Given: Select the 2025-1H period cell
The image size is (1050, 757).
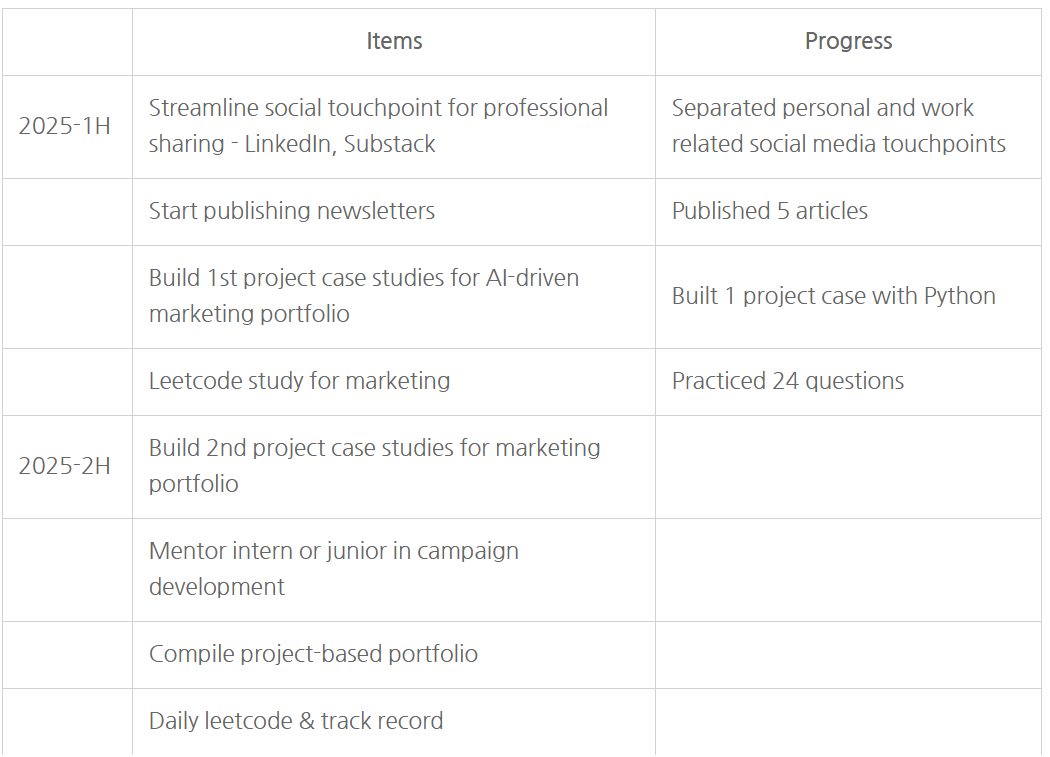Looking at the screenshot, I should (x=65, y=126).
